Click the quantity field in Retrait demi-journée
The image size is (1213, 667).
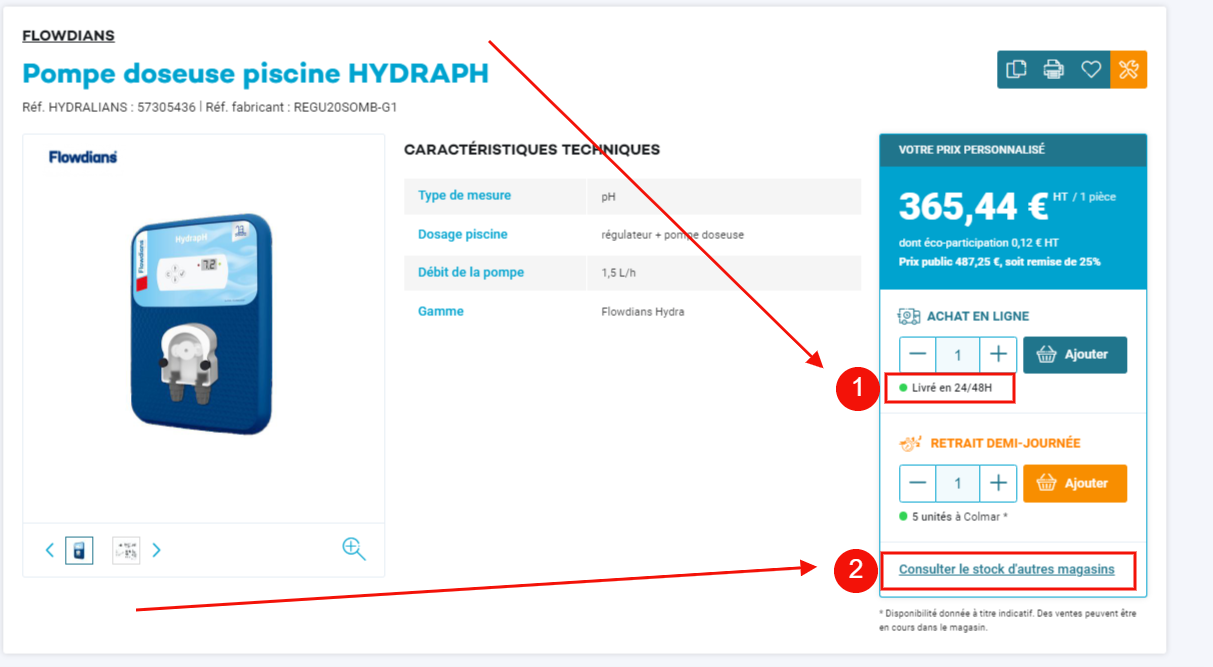click(958, 483)
